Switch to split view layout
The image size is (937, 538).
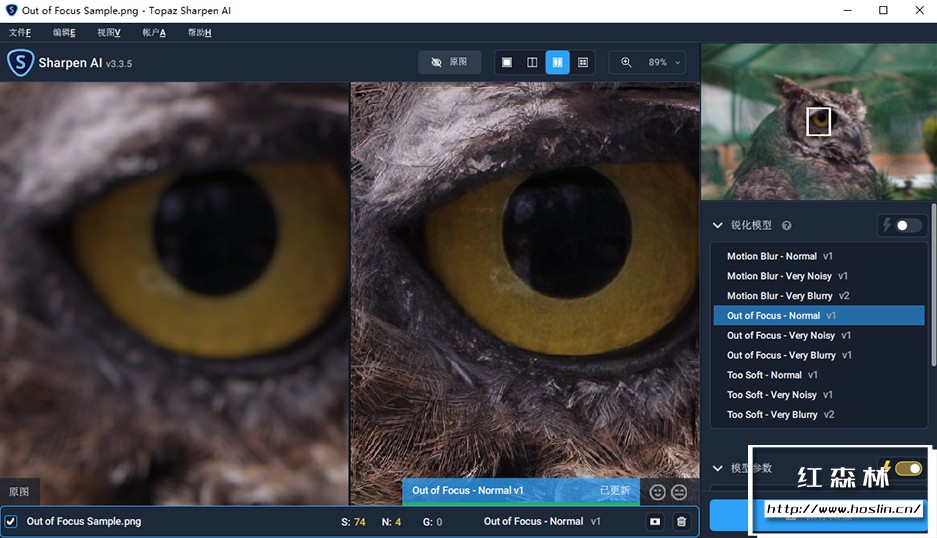coord(532,62)
